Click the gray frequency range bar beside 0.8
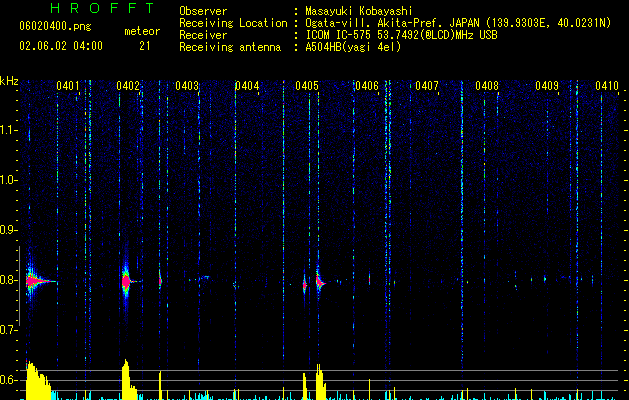The image size is (629, 400). click(19, 286)
